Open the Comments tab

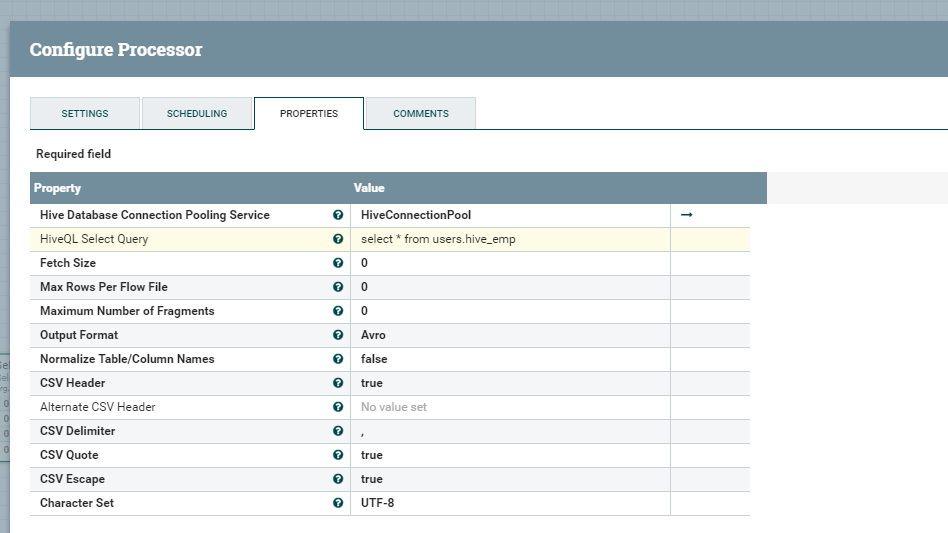(x=421, y=114)
